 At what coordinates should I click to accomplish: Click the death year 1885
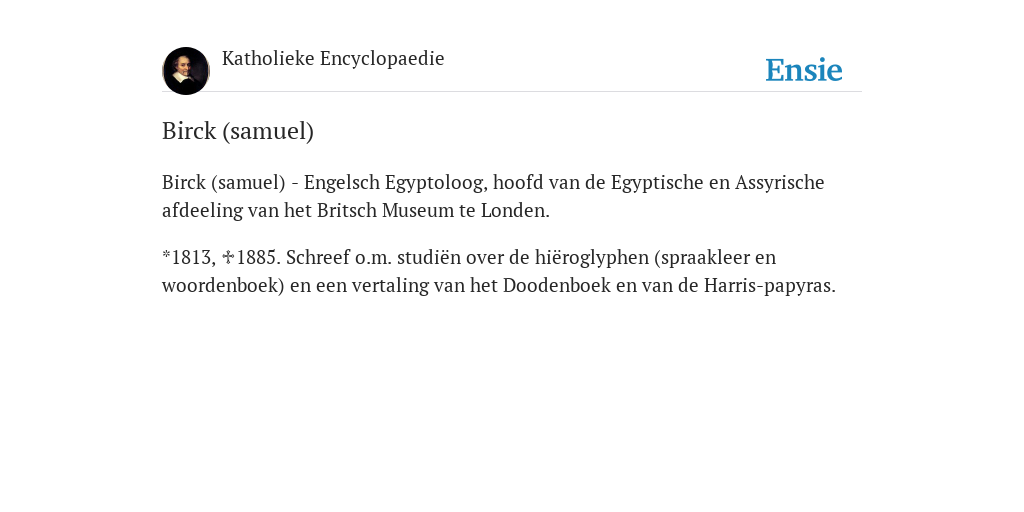coord(258,257)
